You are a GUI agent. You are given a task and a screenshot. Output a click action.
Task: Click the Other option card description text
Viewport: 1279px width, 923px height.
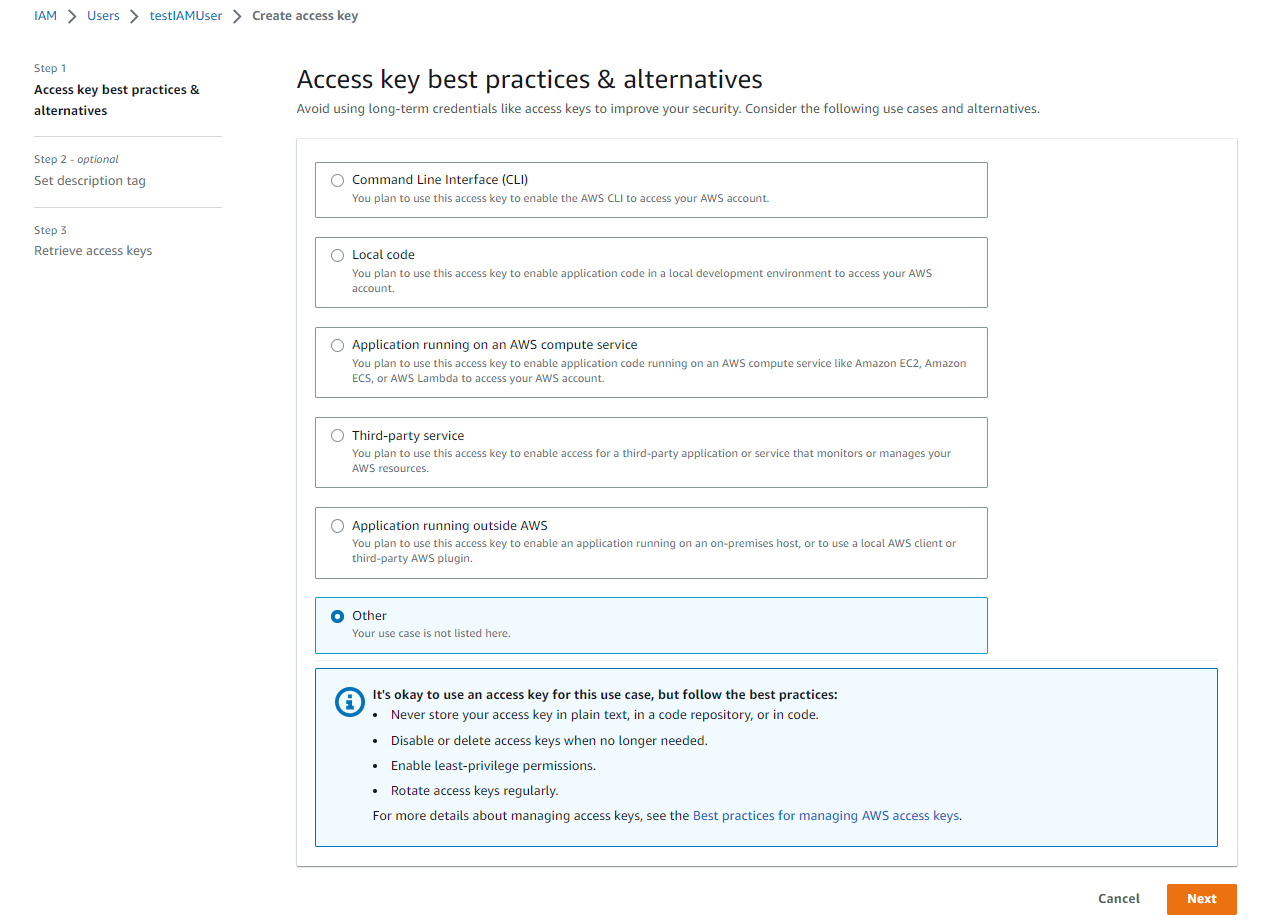pos(431,633)
